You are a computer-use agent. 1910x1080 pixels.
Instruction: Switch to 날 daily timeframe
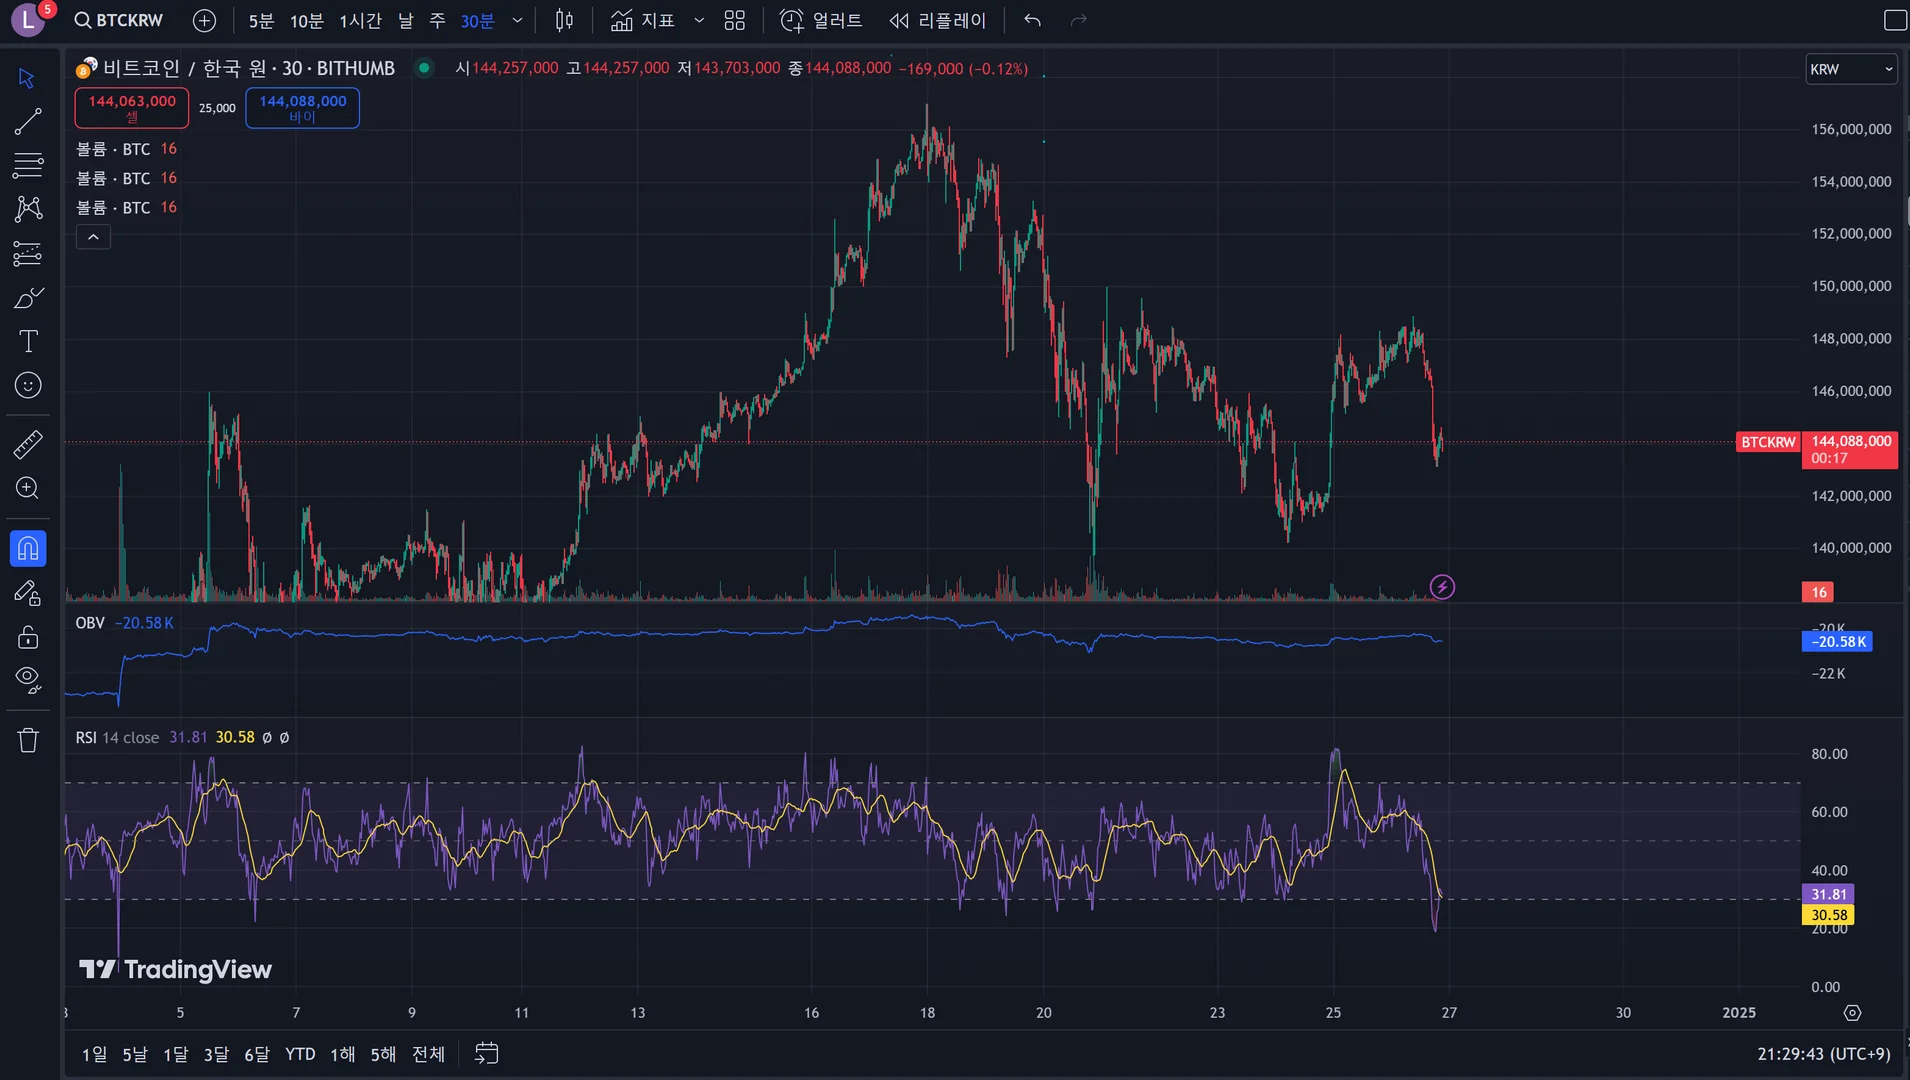point(406,20)
